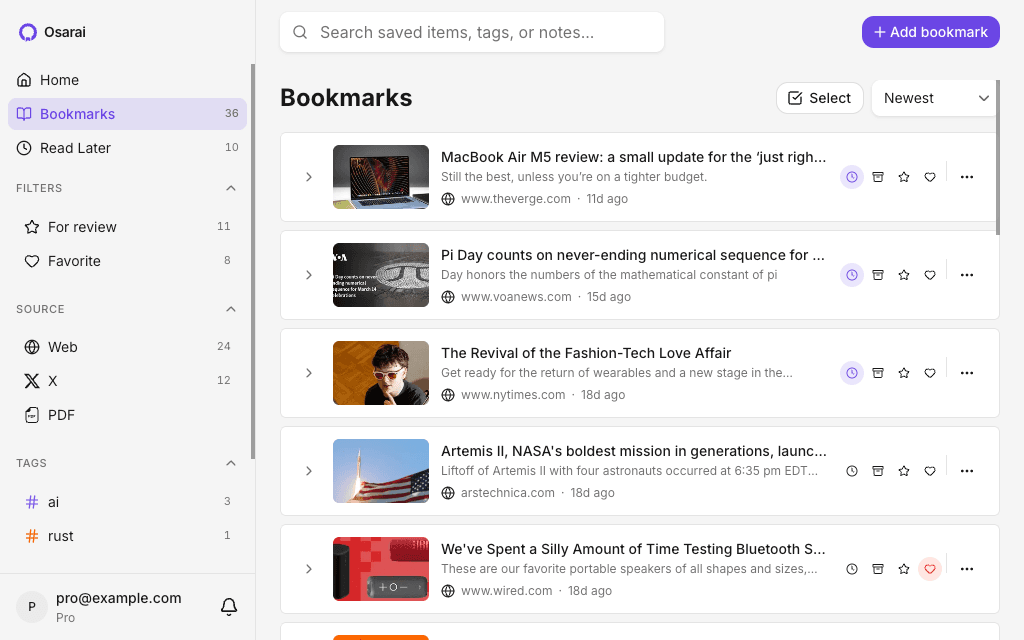Collapse the Filters section
This screenshot has height=640, width=1024.
point(231,188)
